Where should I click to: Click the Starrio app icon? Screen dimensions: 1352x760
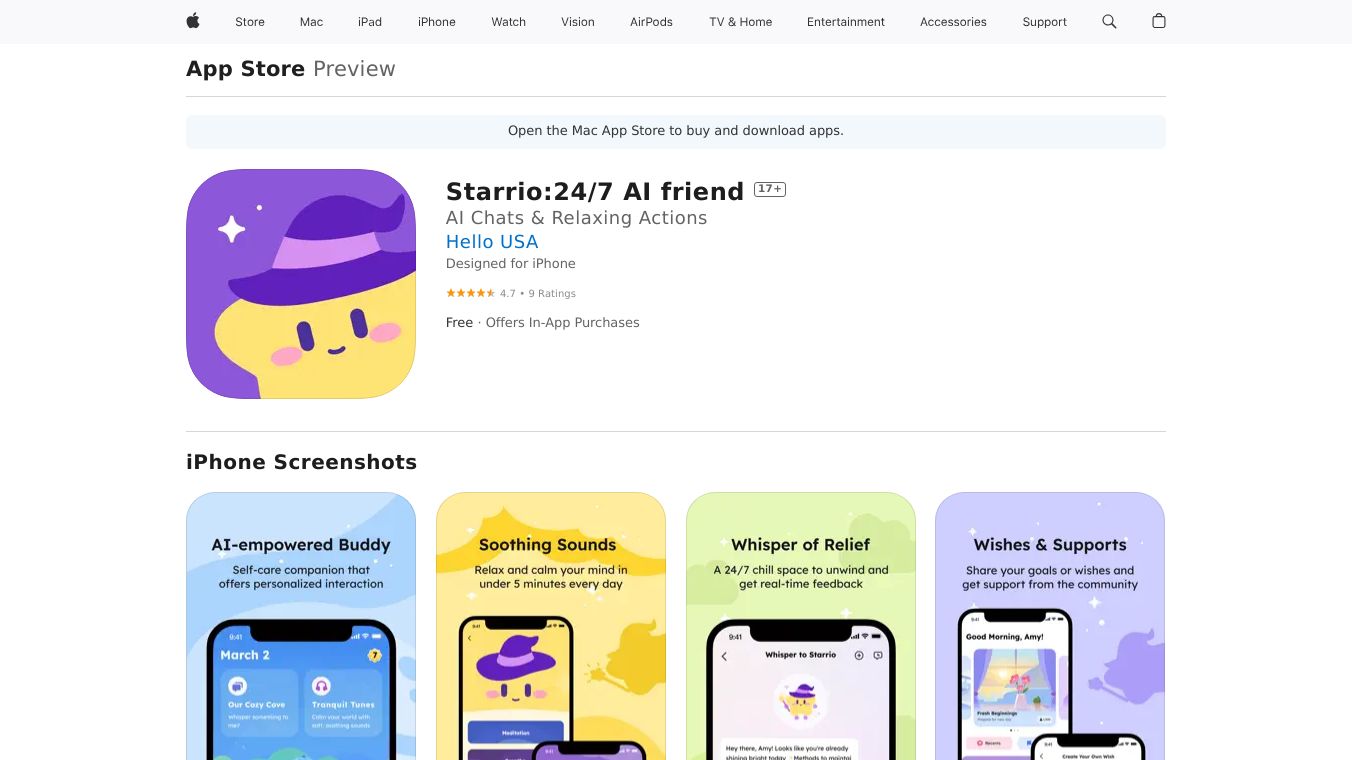point(301,284)
